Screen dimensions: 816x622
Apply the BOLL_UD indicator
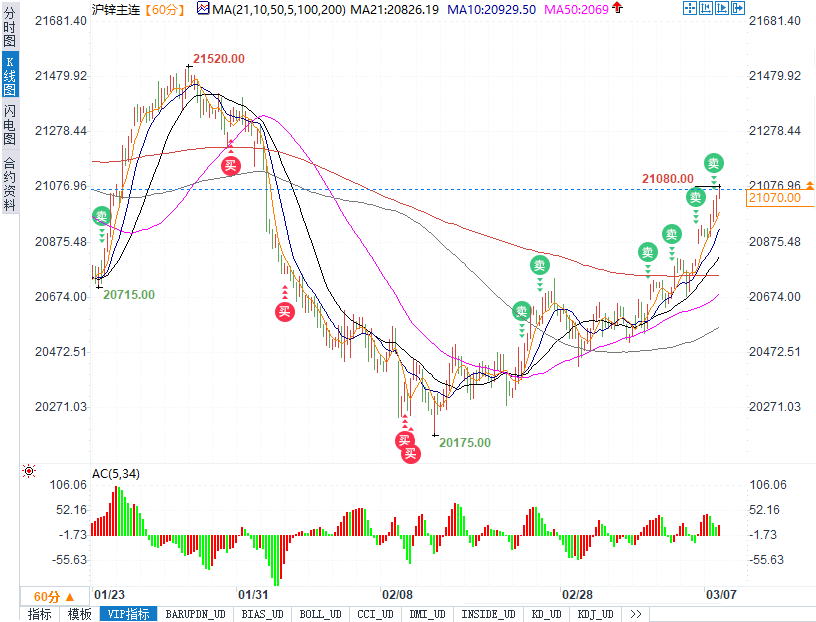(320, 614)
